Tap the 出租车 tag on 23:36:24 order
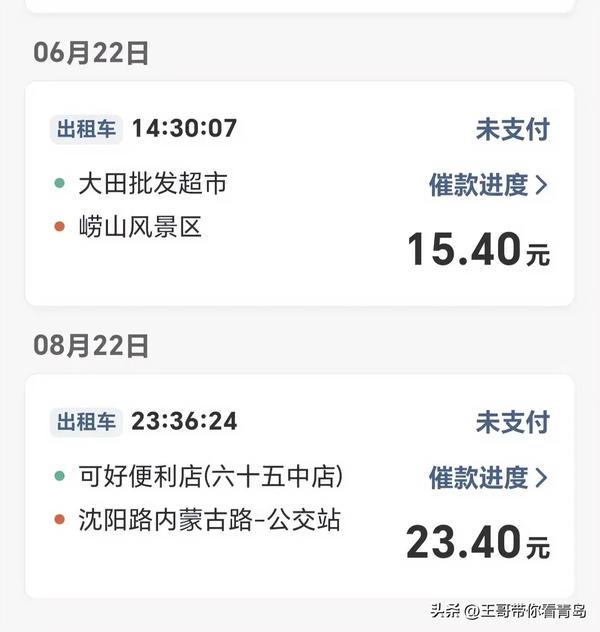Viewport: 600px width, 632px height. point(86,422)
